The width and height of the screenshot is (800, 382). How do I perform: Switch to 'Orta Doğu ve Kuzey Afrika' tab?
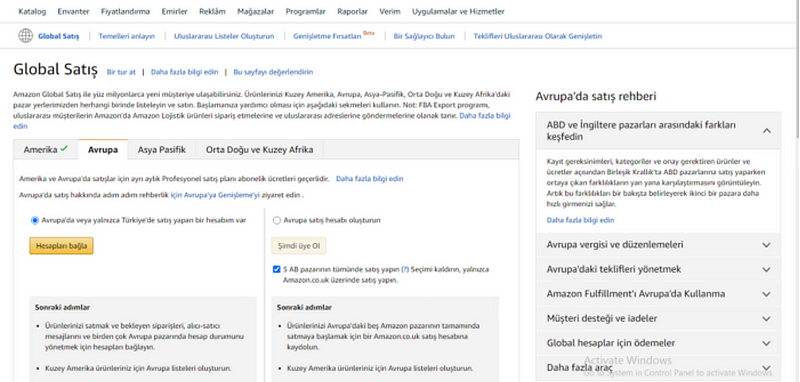(260, 150)
